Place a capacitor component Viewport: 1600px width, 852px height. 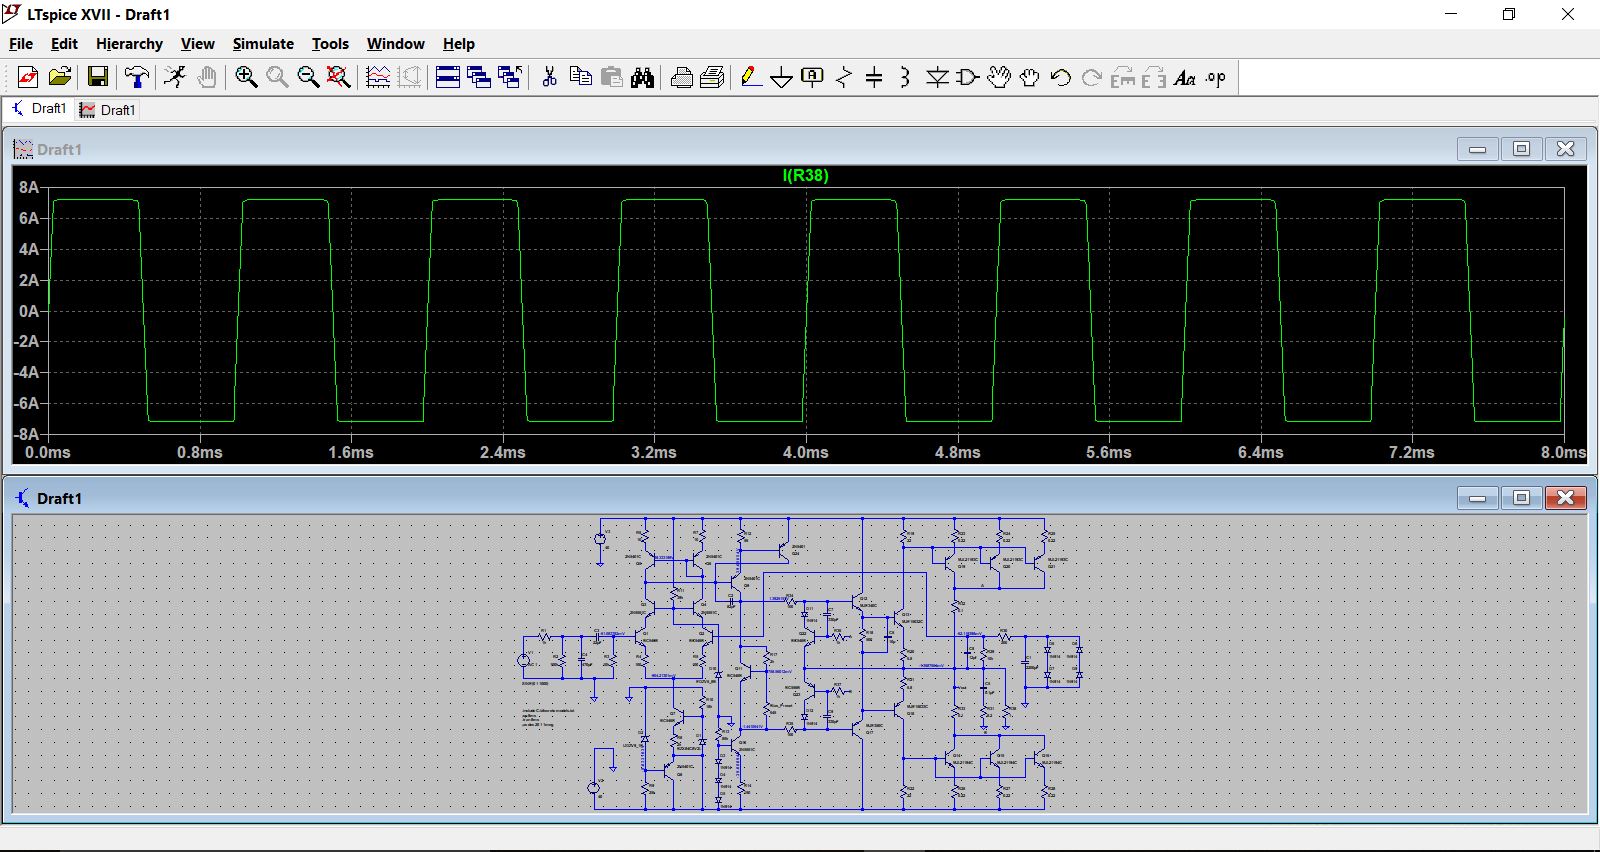[874, 77]
